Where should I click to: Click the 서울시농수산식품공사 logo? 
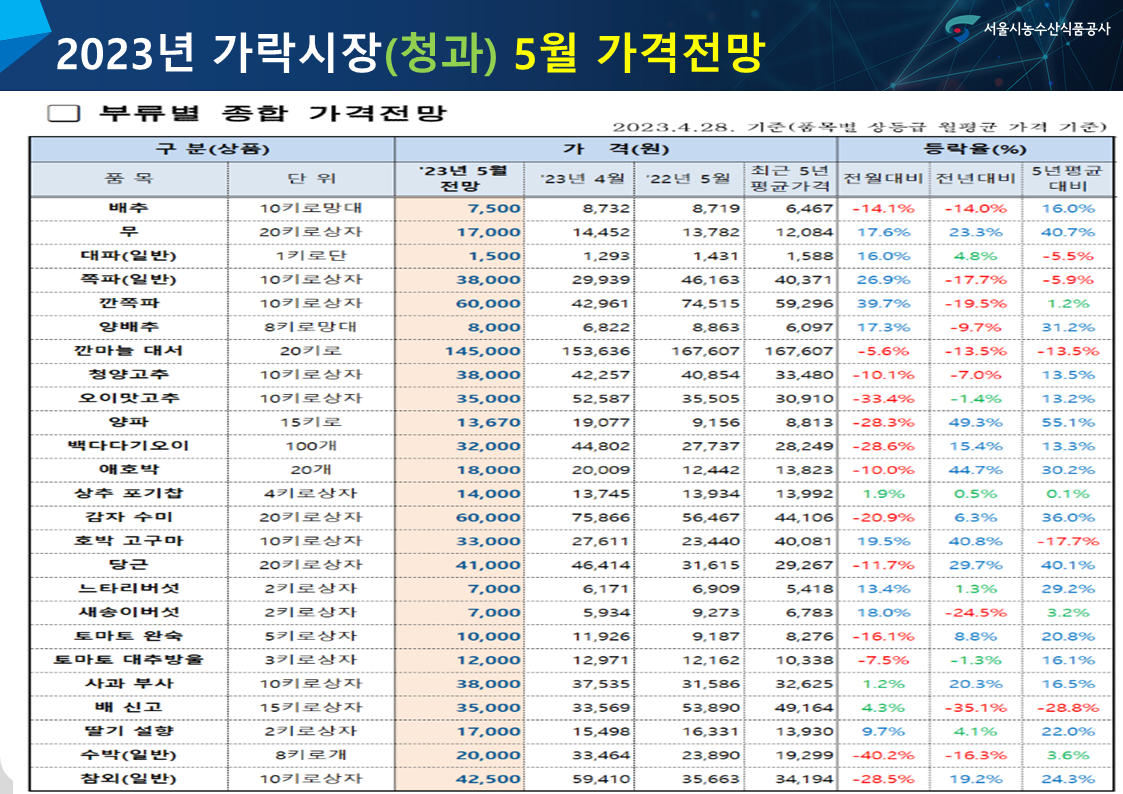coord(1026,28)
